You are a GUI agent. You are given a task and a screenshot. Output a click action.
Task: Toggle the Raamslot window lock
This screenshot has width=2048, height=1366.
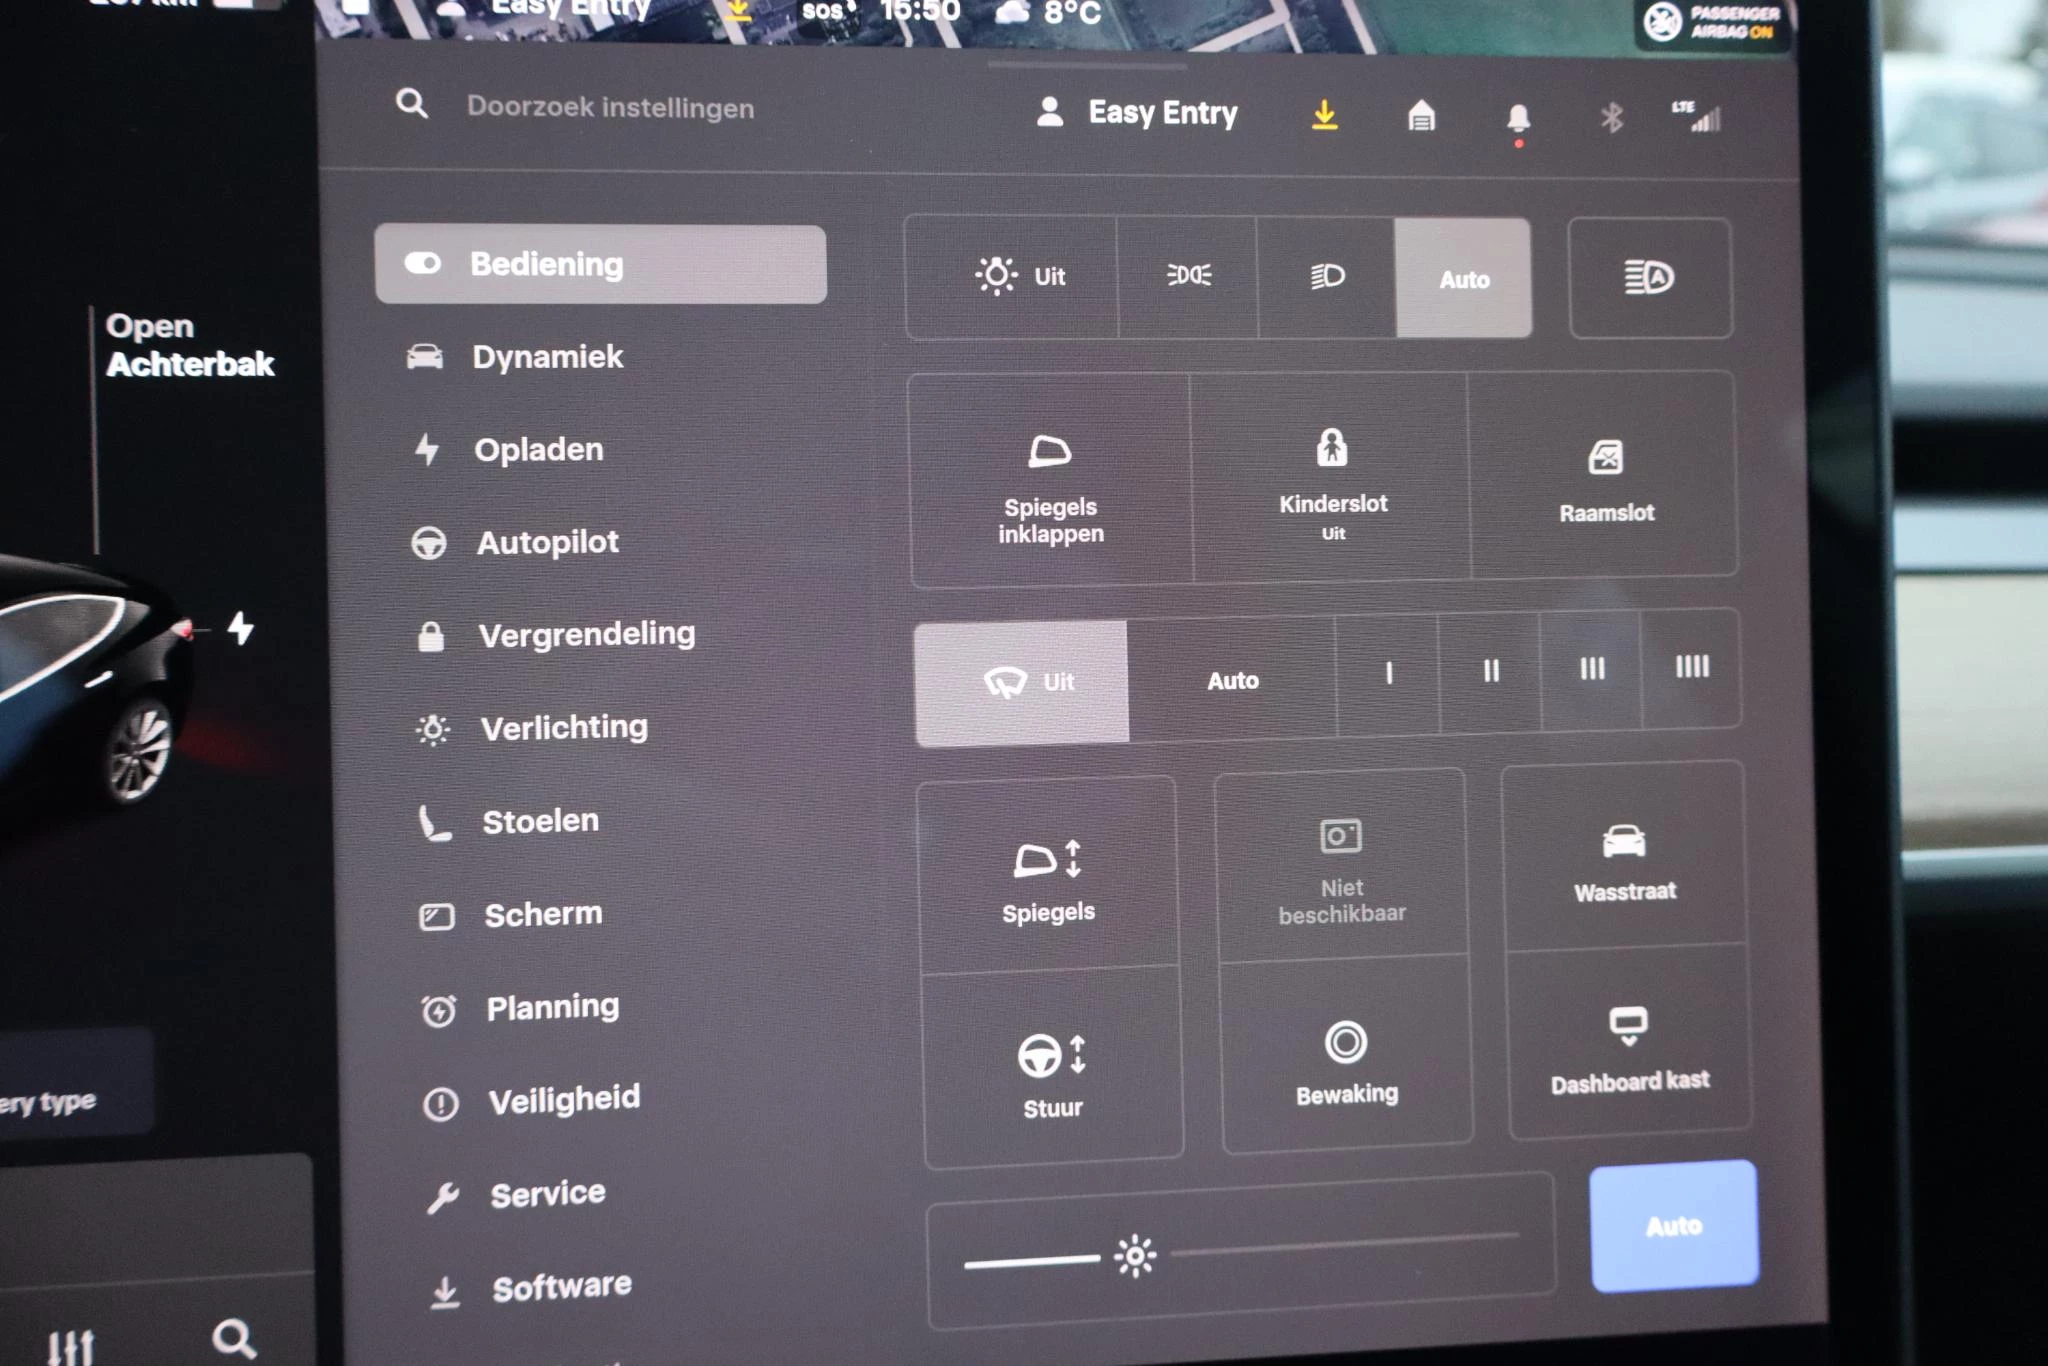(x=1605, y=478)
